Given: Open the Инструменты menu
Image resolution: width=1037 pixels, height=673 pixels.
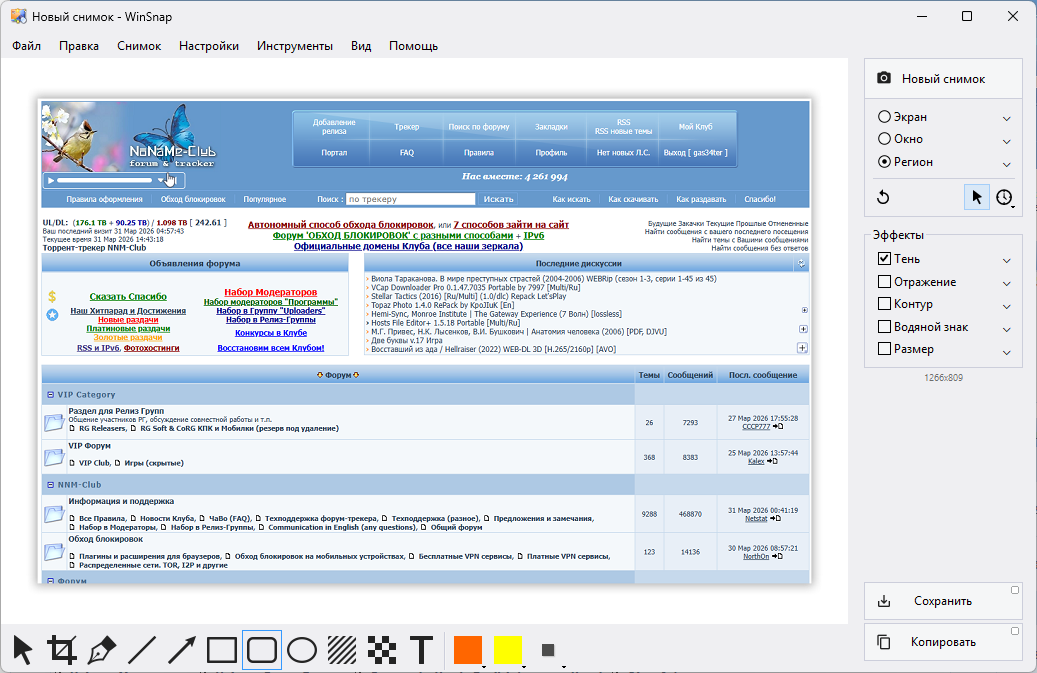Looking at the screenshot, I should coord(294,46).
